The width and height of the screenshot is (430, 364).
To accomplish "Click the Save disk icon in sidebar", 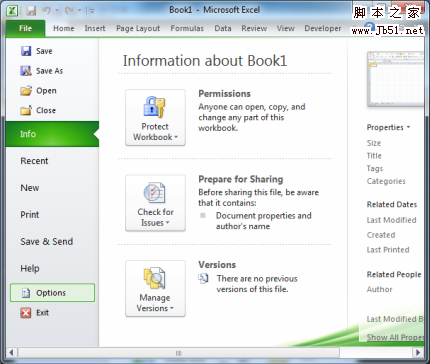I will (26, 51).
